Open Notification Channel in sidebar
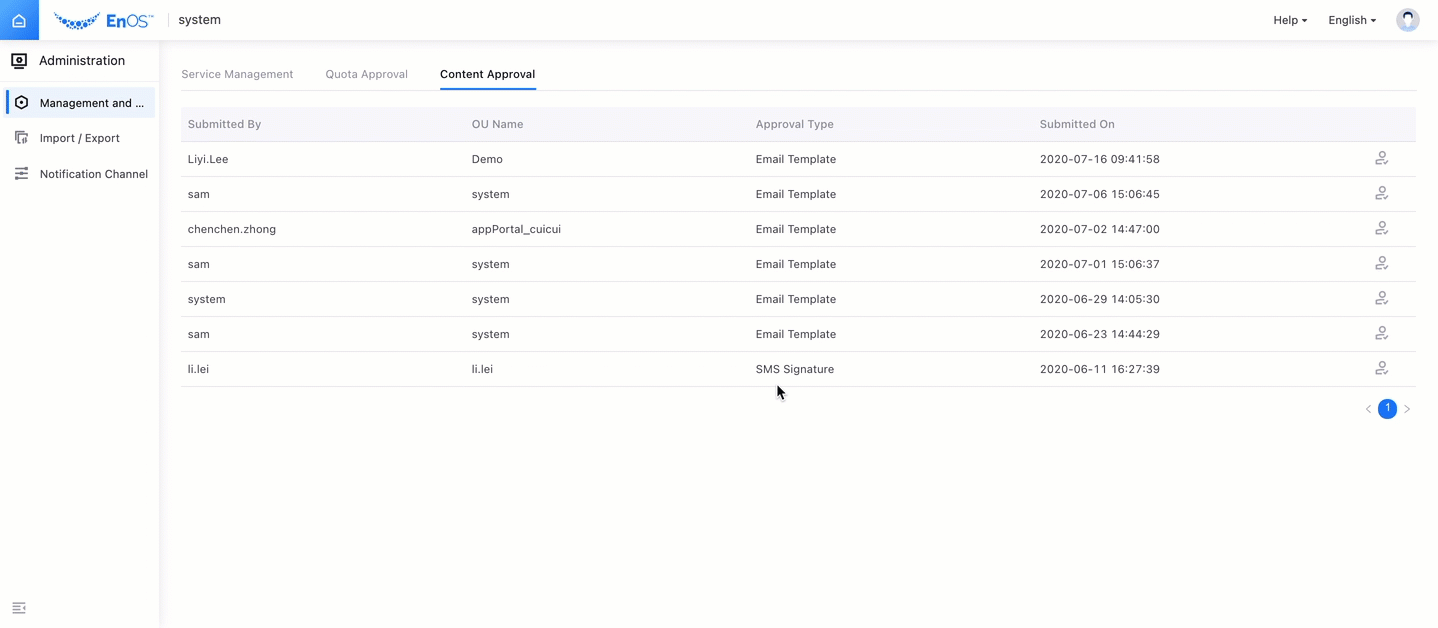The width and height of the screenshot is (1438, 628). tap(93, 174)
